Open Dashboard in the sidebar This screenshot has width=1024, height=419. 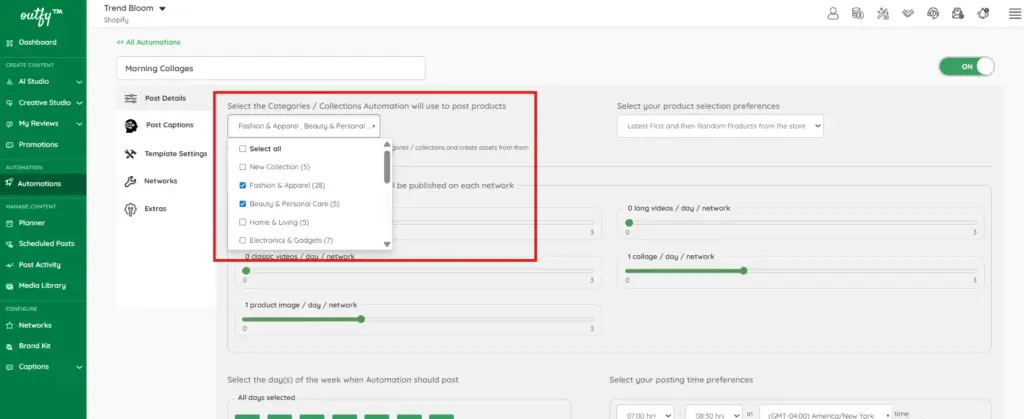pyautogui.click(x=37, y=42)
